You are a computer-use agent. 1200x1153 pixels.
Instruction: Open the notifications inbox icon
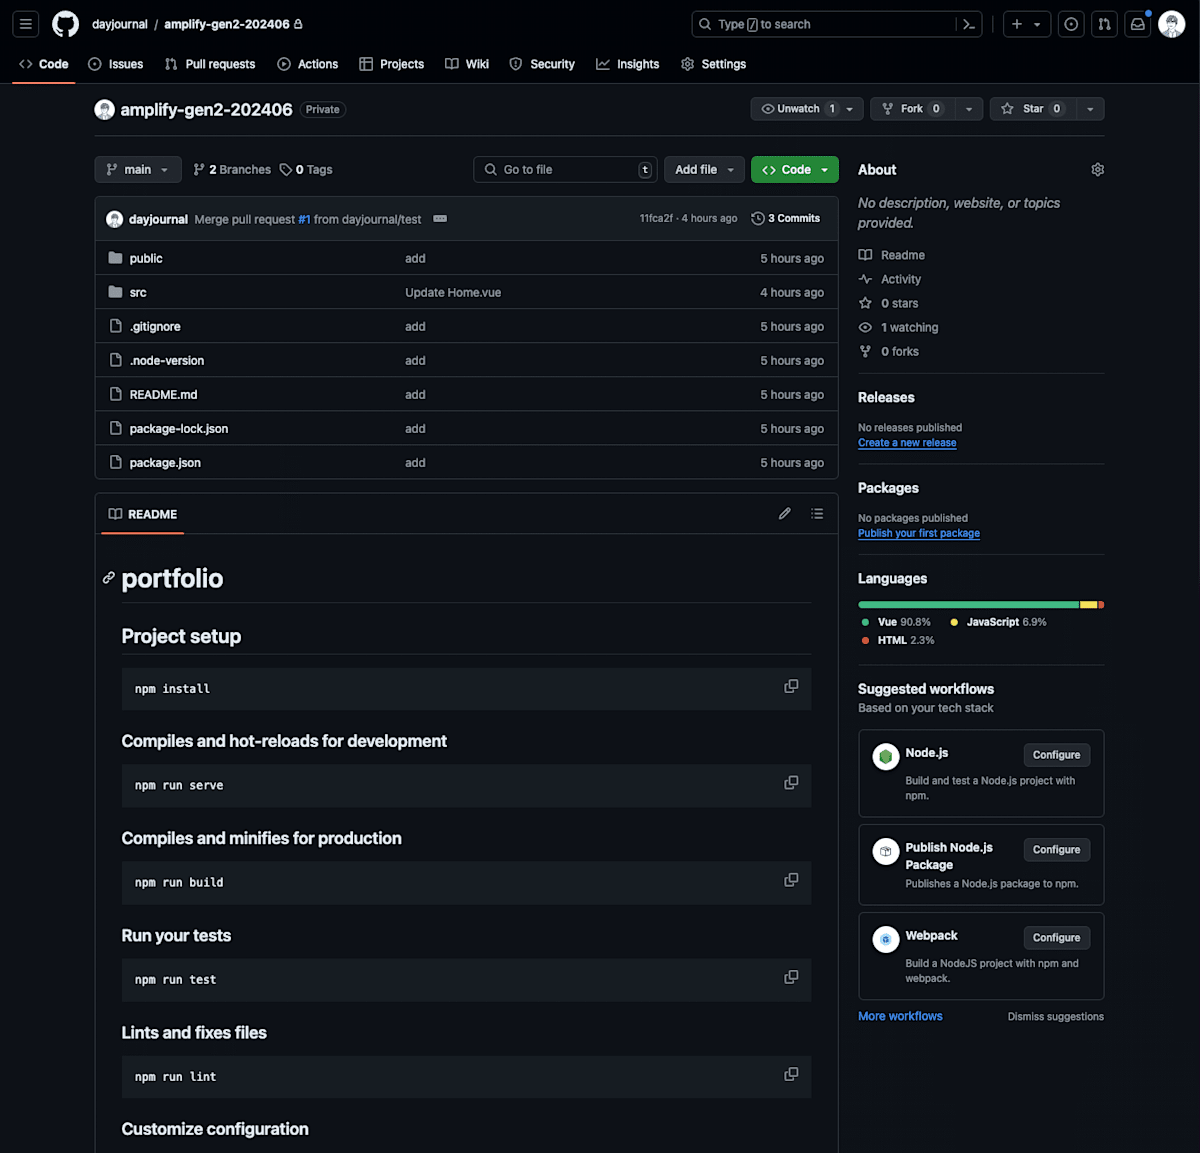[1138, 24]
